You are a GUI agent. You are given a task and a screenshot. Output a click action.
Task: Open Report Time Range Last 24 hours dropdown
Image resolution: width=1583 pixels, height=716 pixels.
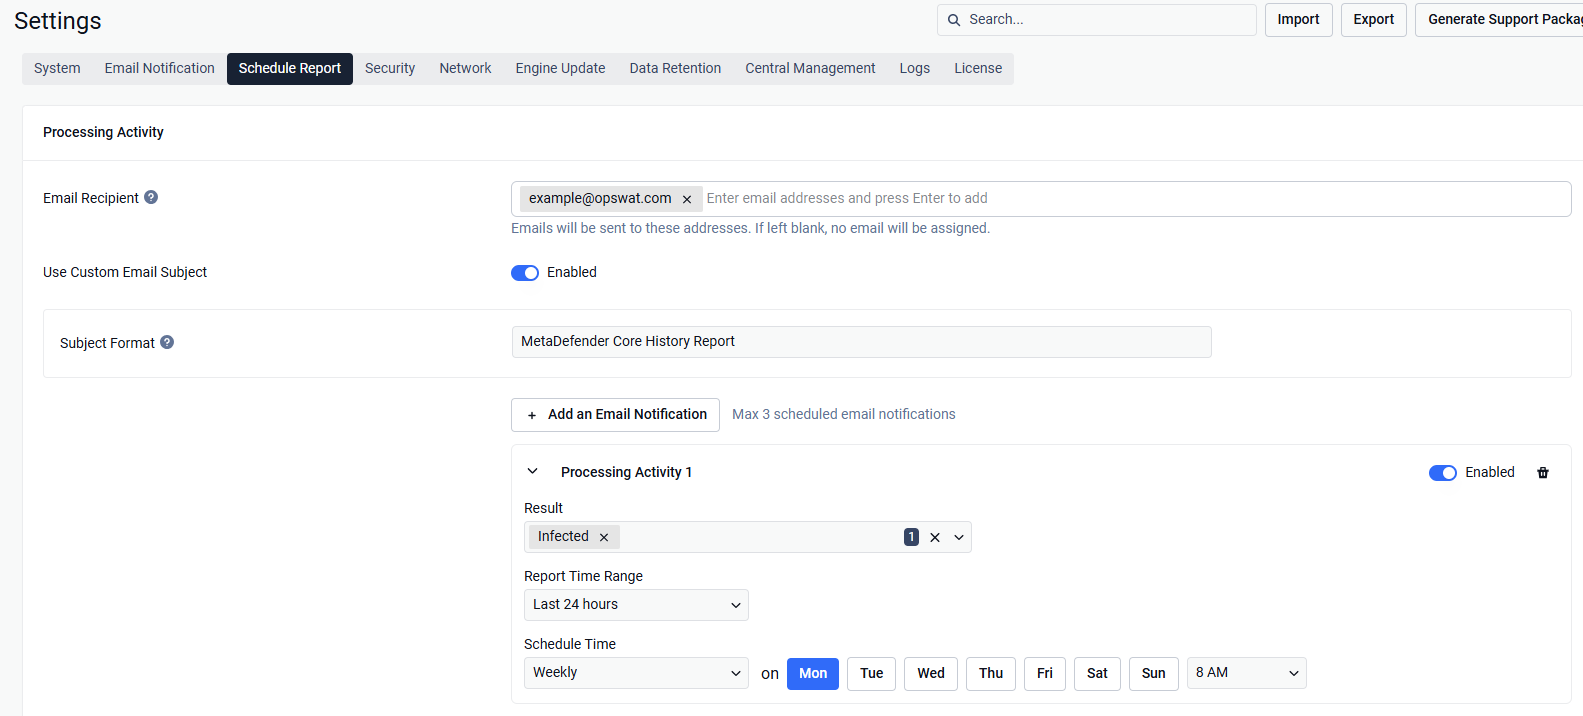point(636,605)
